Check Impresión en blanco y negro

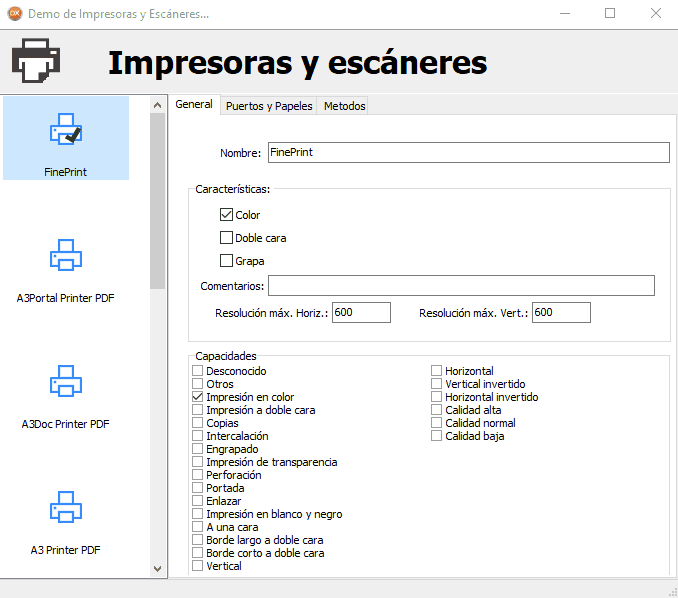(x=197, y=514)
